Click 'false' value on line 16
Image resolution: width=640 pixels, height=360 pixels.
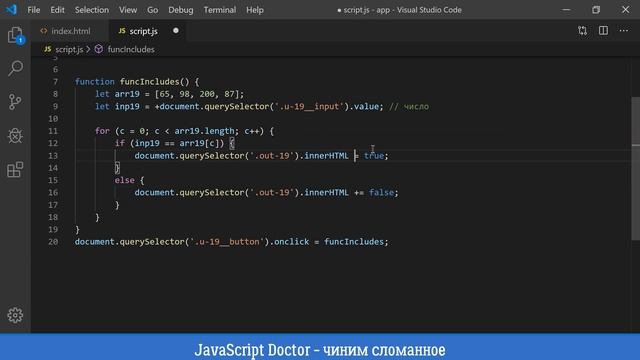point(381,192)
